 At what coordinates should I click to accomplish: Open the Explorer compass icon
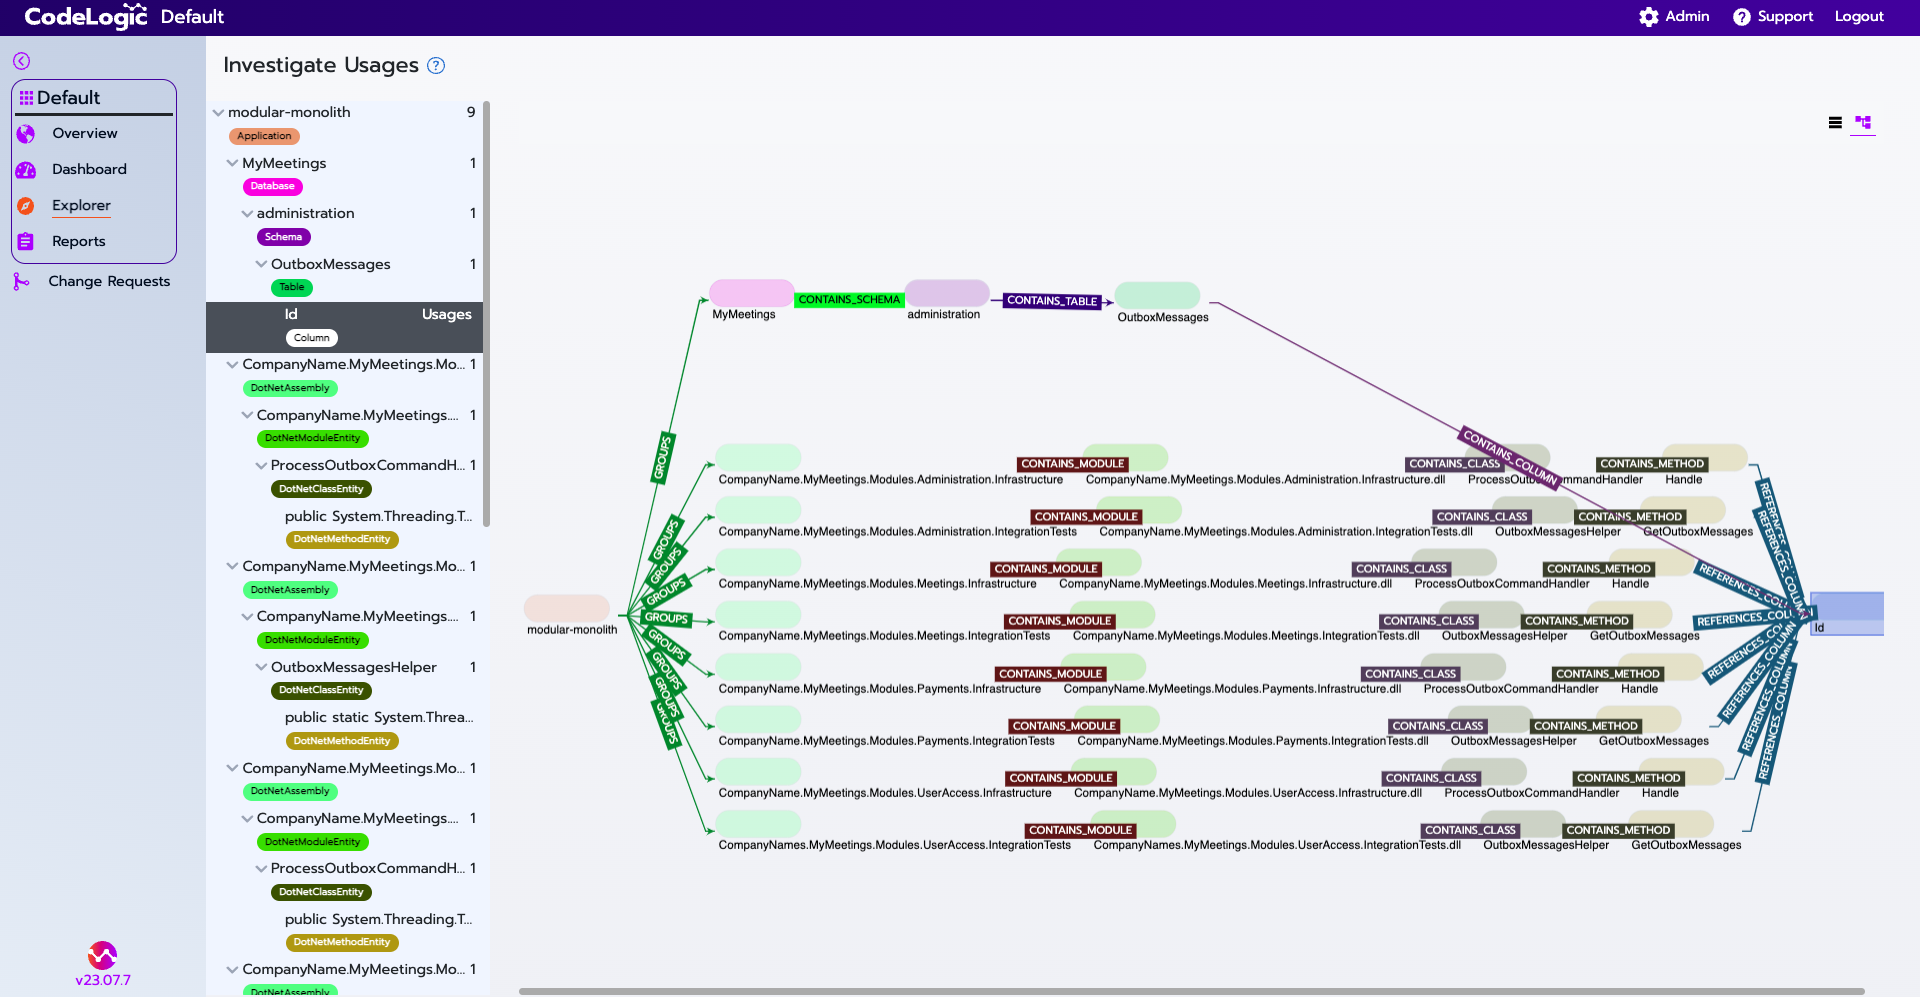pyautogui.click(x=26, y=205)
